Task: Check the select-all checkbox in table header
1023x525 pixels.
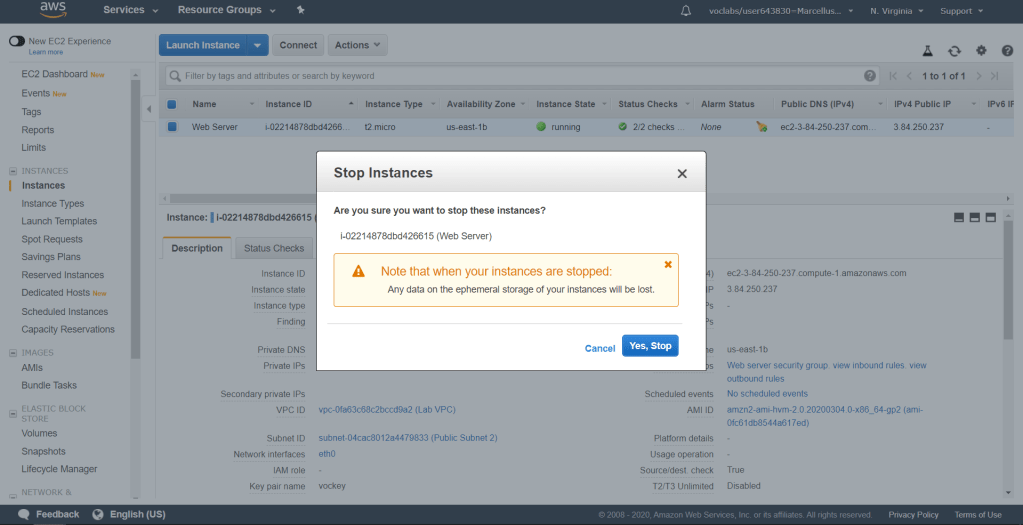Action: (x=172, y=104)
